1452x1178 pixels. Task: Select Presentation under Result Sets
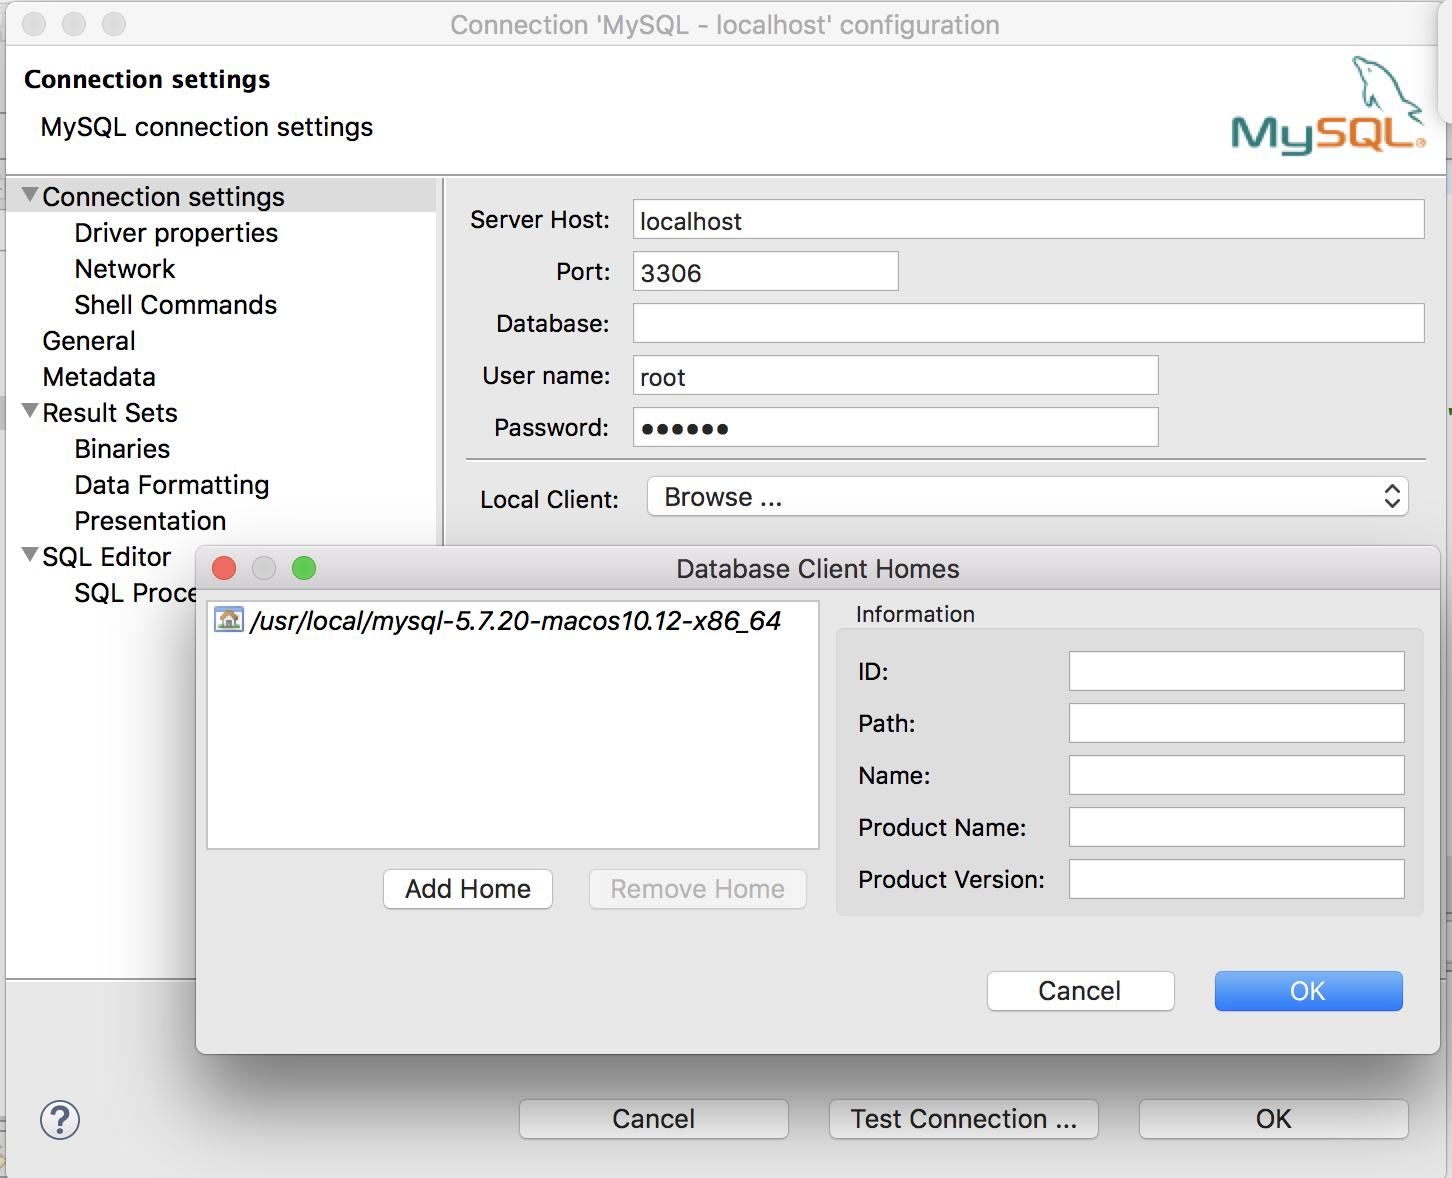coord(150,521)
